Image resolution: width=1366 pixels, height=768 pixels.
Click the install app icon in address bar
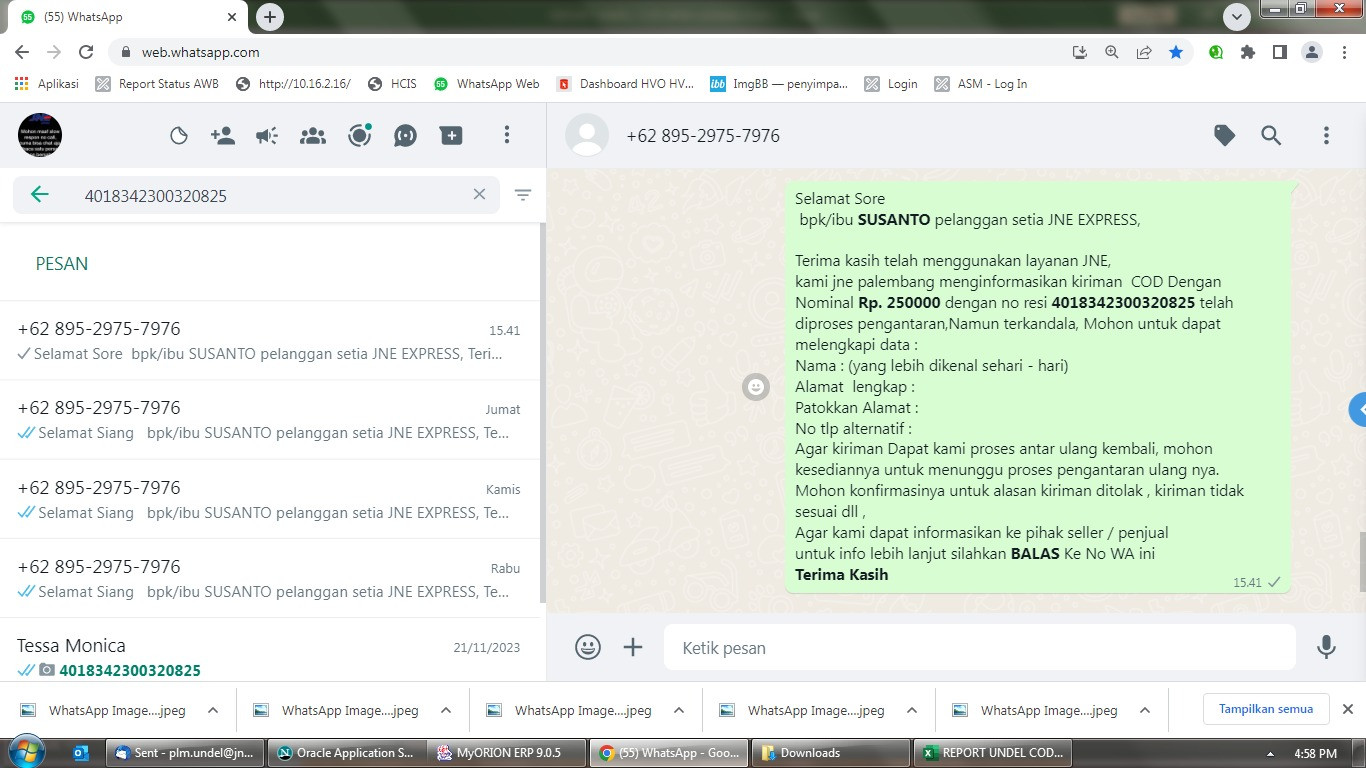[x=1079, y=52]
